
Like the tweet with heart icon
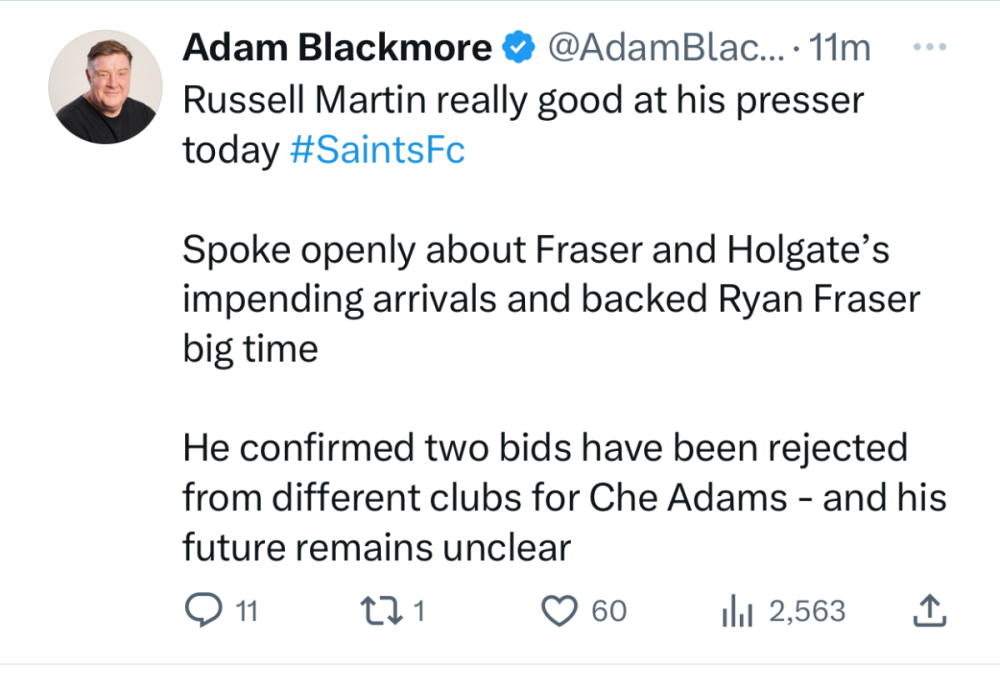pos(560,610)
